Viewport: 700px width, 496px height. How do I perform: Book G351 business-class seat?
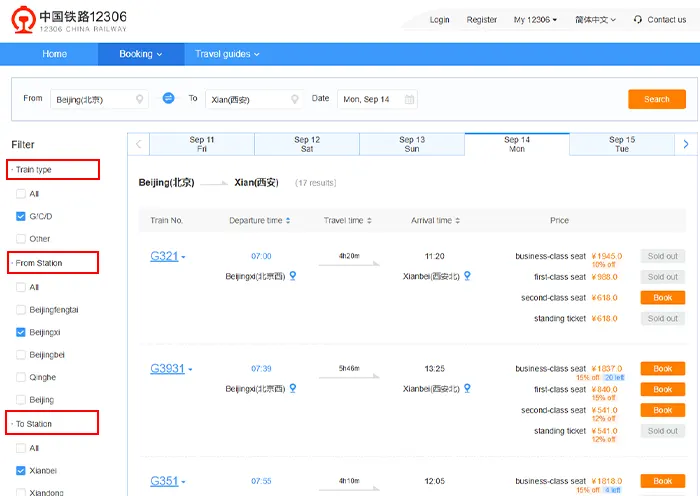coord(662,481)
